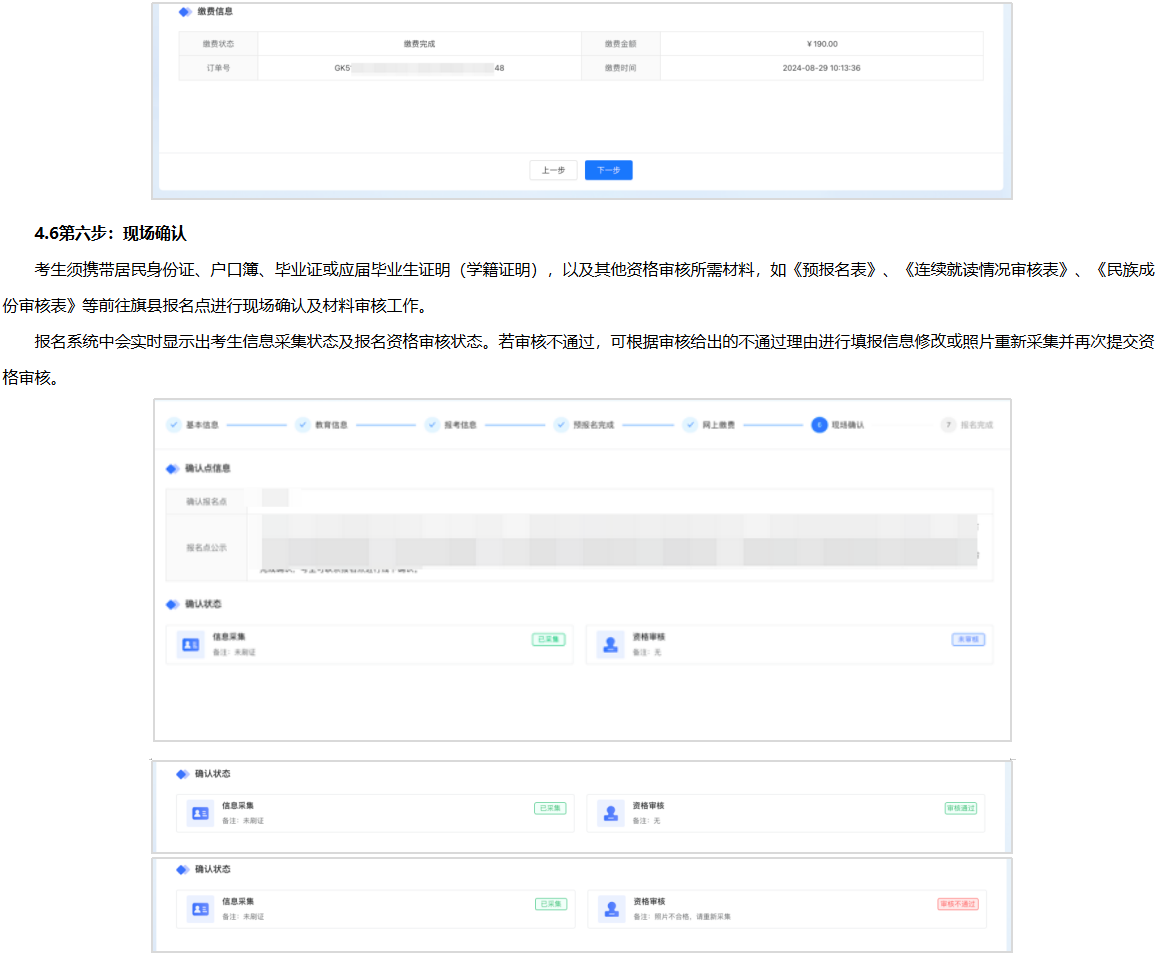The width and height of the screenshot is (1160, 958).
Task: Click the 下一步 button
Action: point(608,170)
